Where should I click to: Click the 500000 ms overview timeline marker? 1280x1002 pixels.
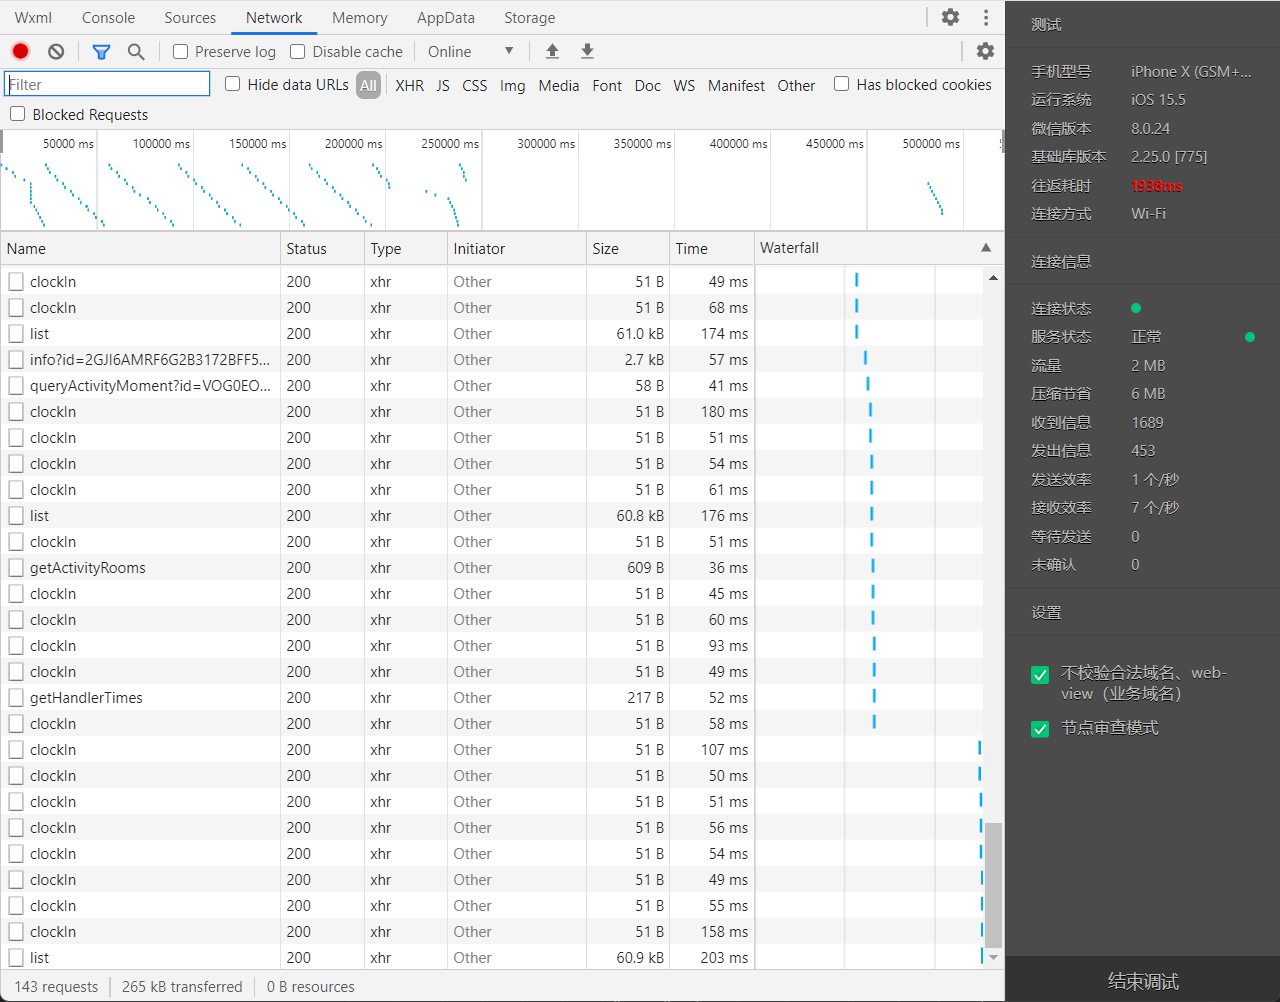point(931,144)
